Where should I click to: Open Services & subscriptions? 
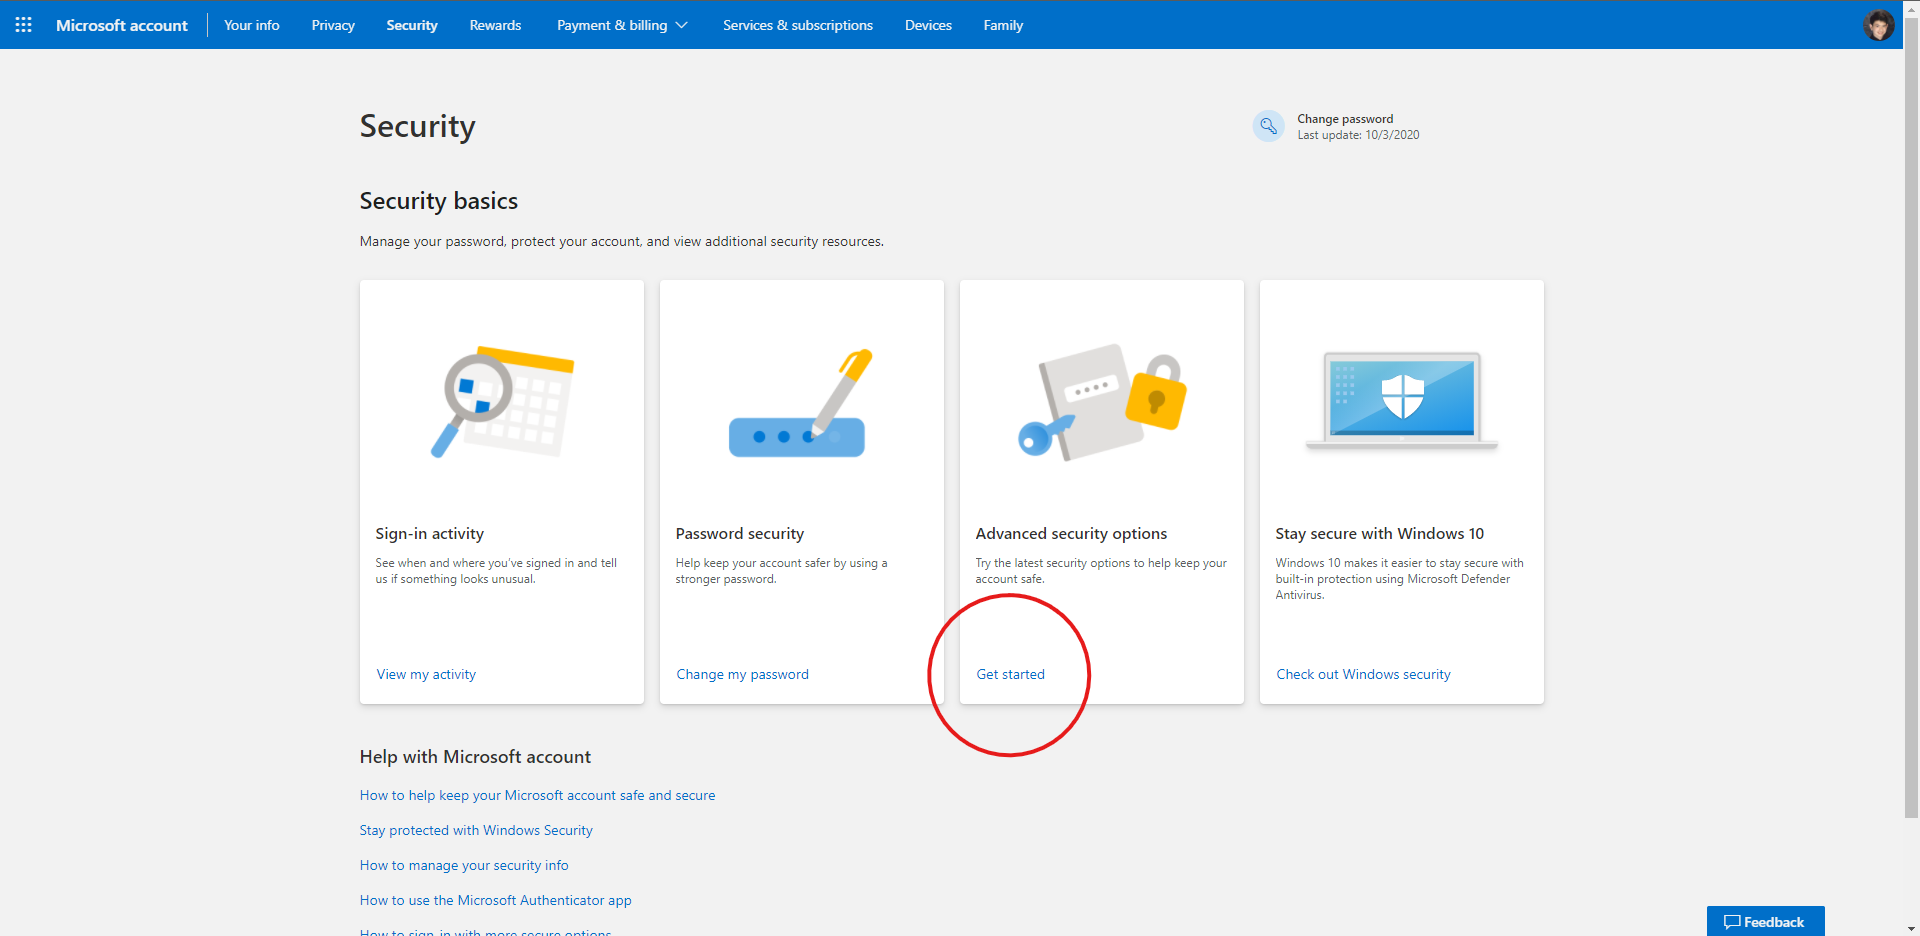tap(798, 25)
